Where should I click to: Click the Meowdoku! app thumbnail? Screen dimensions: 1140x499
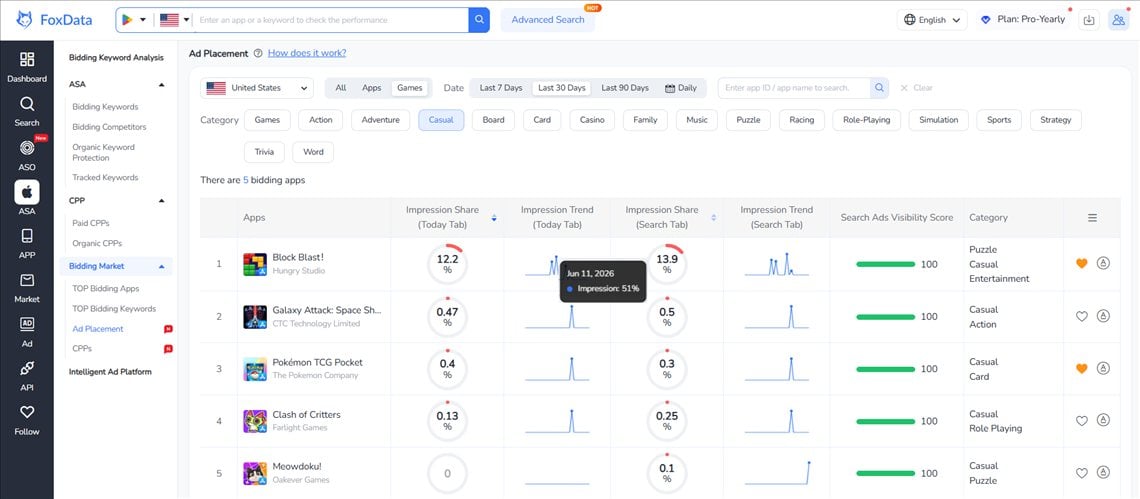(254, 473)
